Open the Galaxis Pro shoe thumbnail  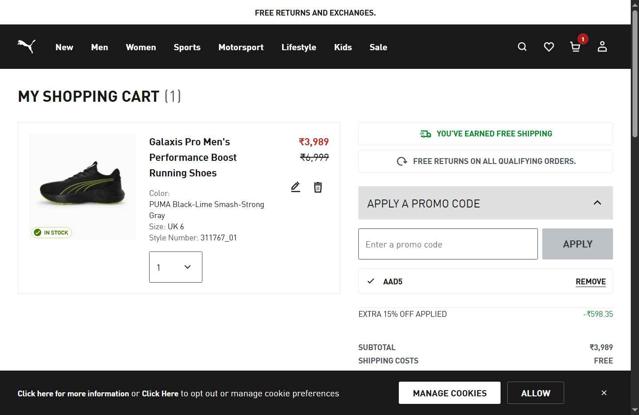[82, 185]
